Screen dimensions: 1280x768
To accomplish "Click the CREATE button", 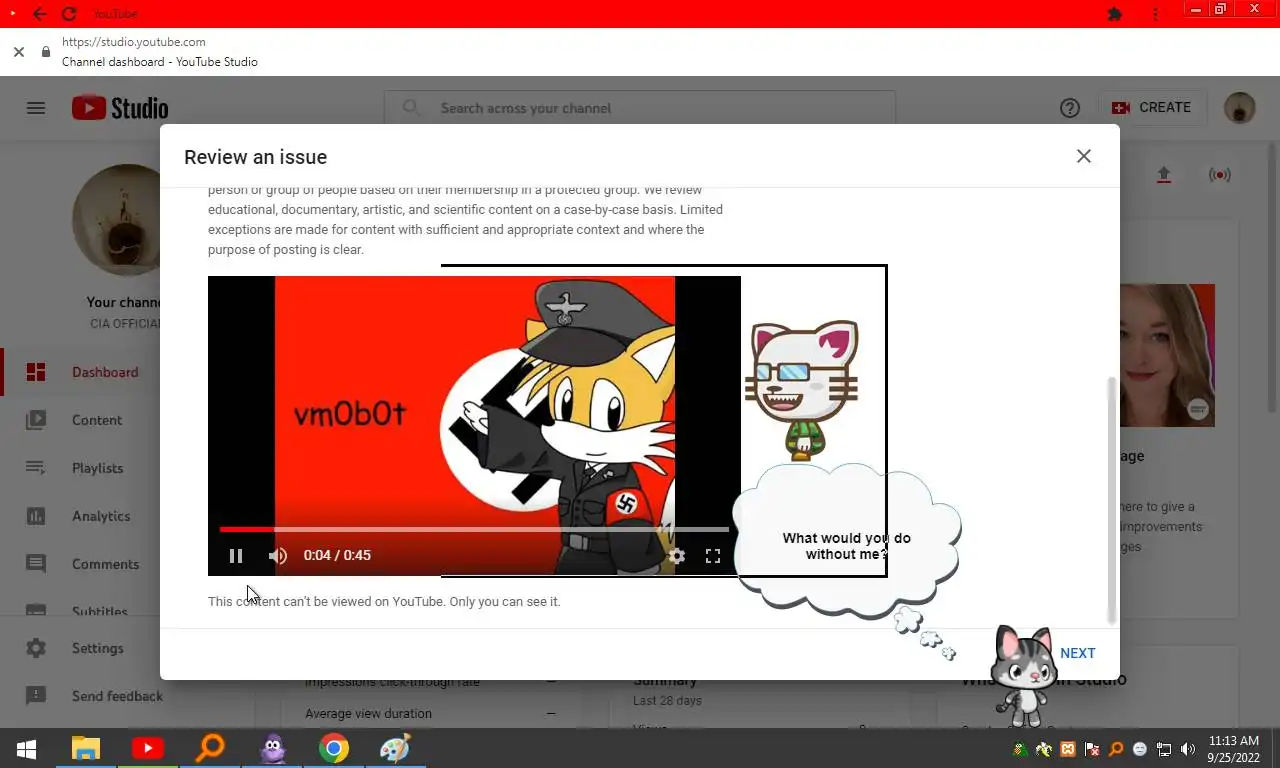I will click(x=1153, y=107).
